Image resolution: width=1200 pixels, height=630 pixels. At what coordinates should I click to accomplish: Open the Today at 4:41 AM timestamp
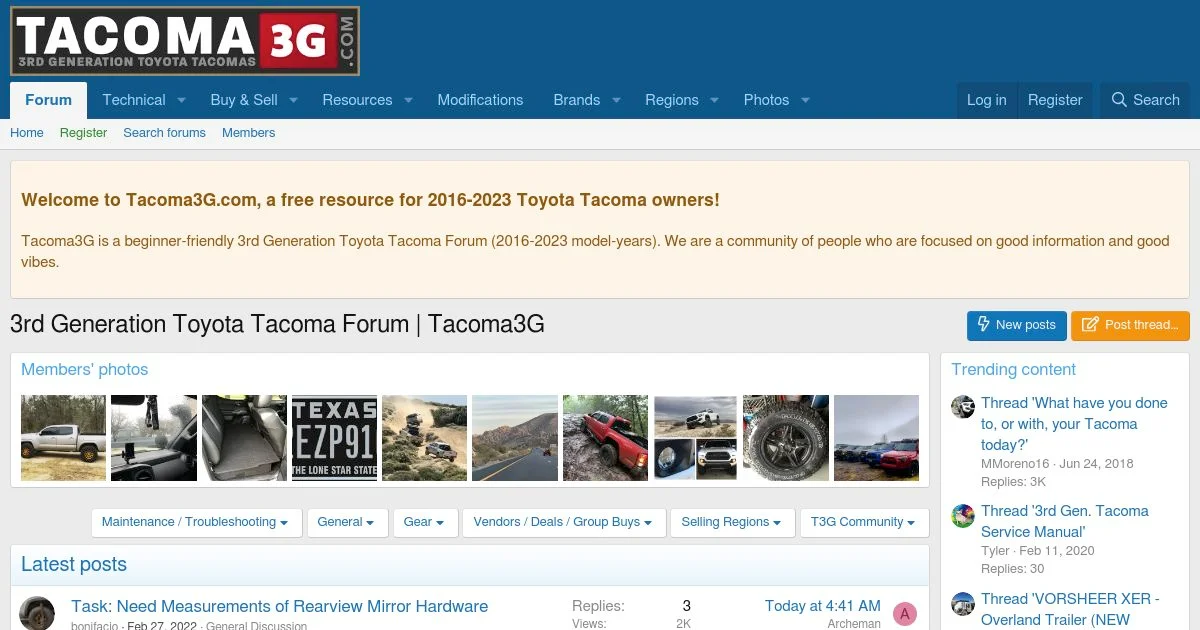823,606
